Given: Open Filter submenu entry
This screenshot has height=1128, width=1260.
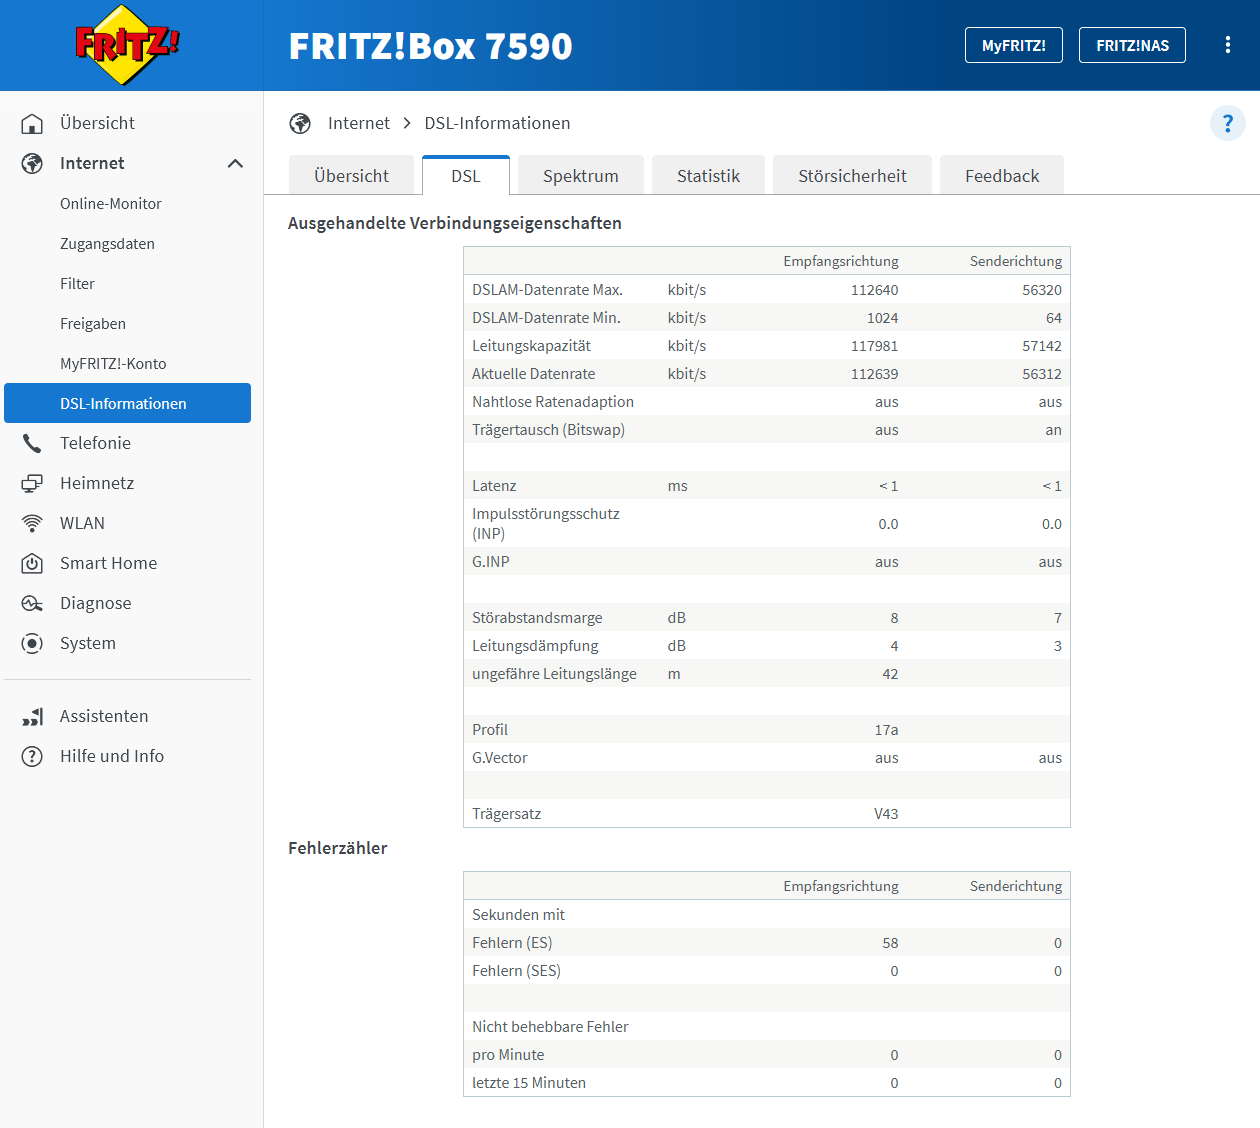Looking at the screenshot, I should point(77,283).
